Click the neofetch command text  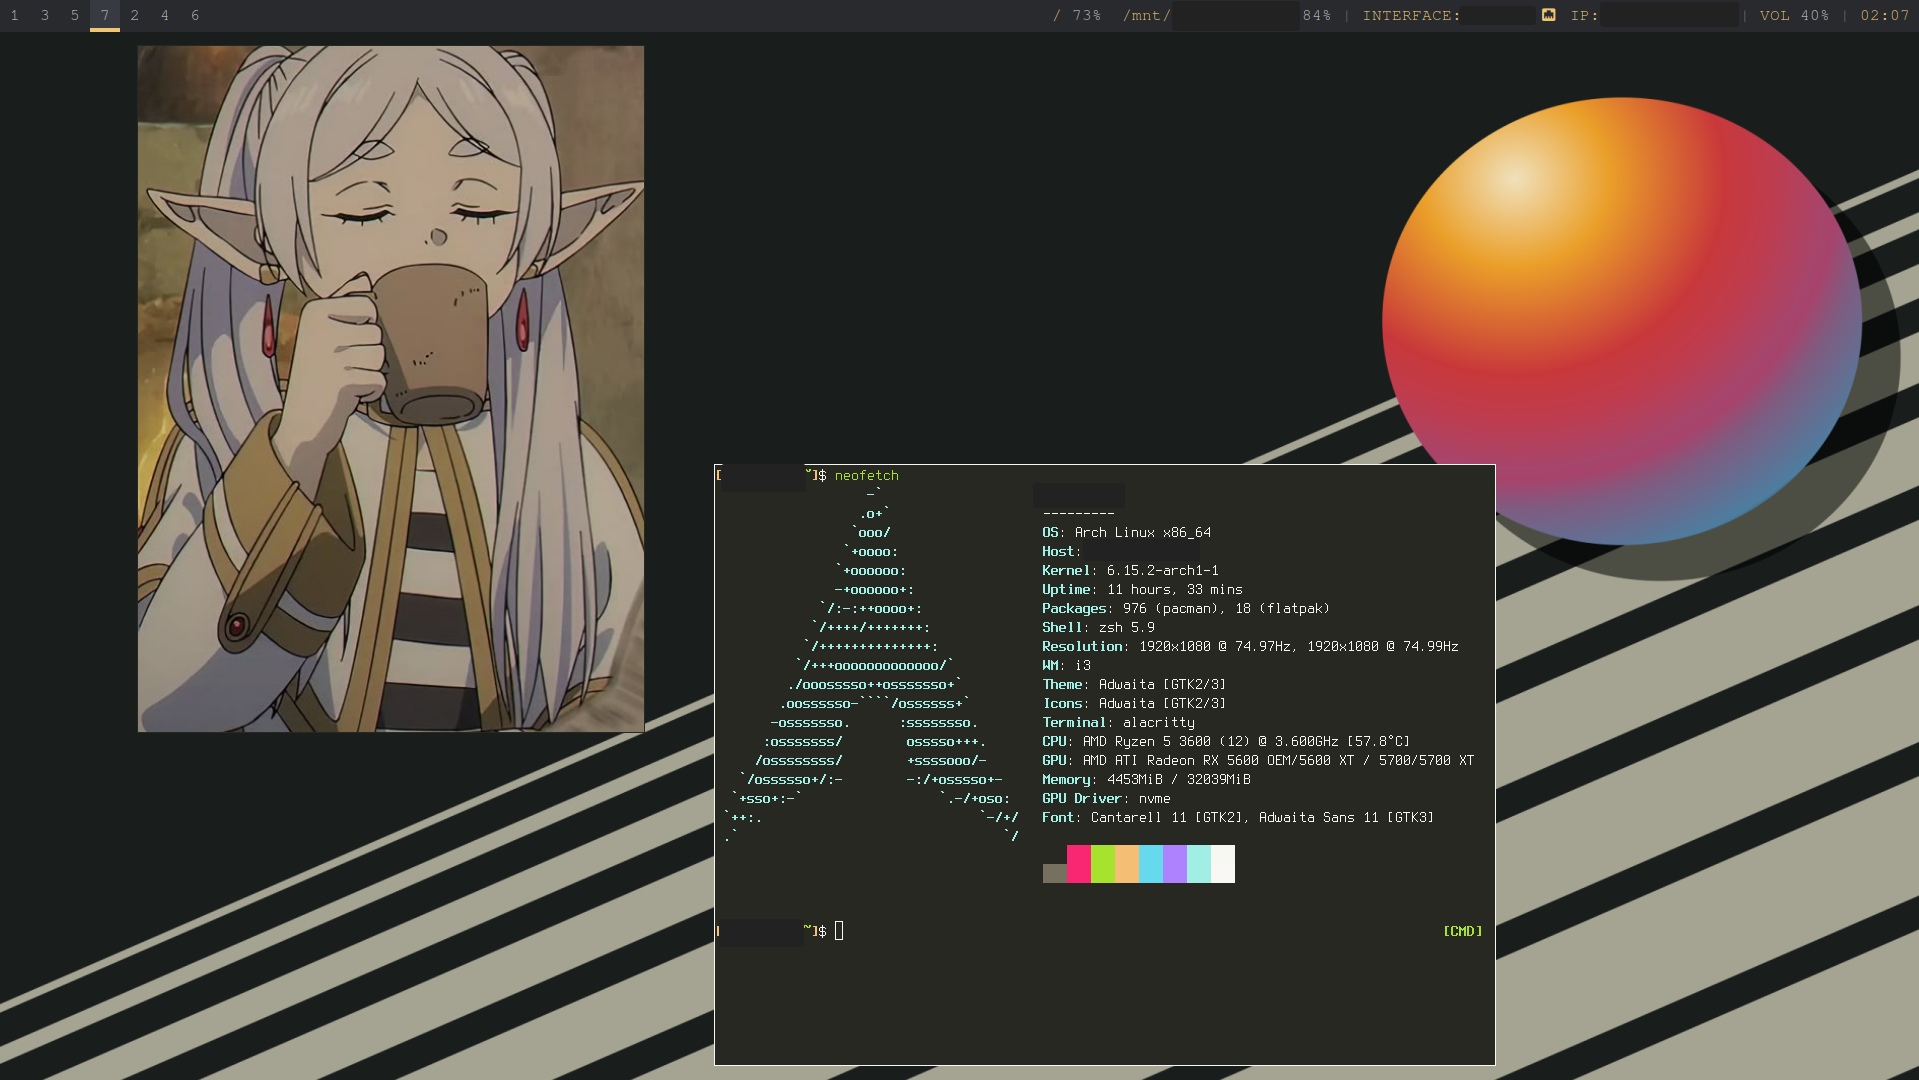(x=867, y=476)
